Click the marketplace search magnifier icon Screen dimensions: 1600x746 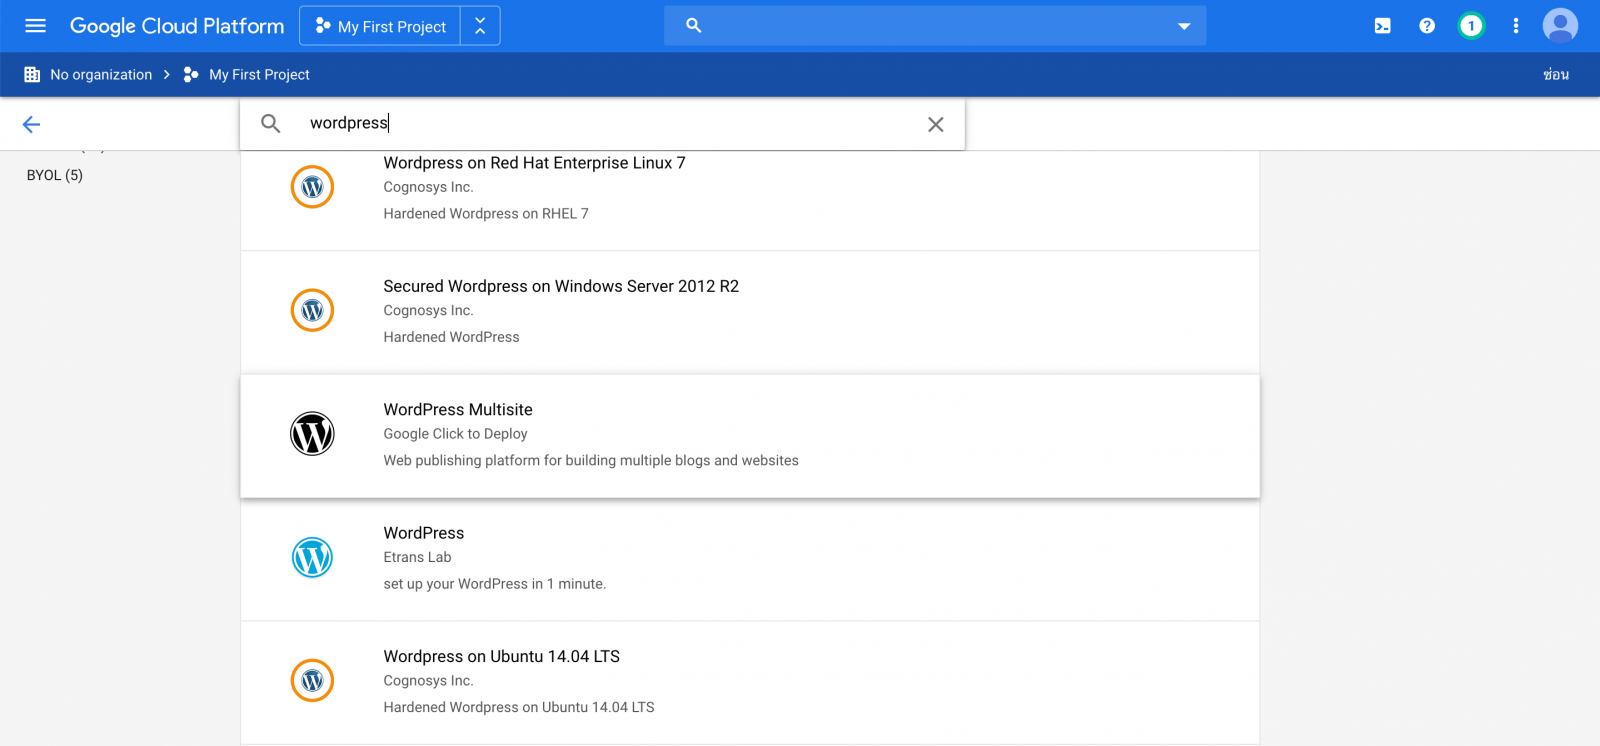tap(271, 124)
